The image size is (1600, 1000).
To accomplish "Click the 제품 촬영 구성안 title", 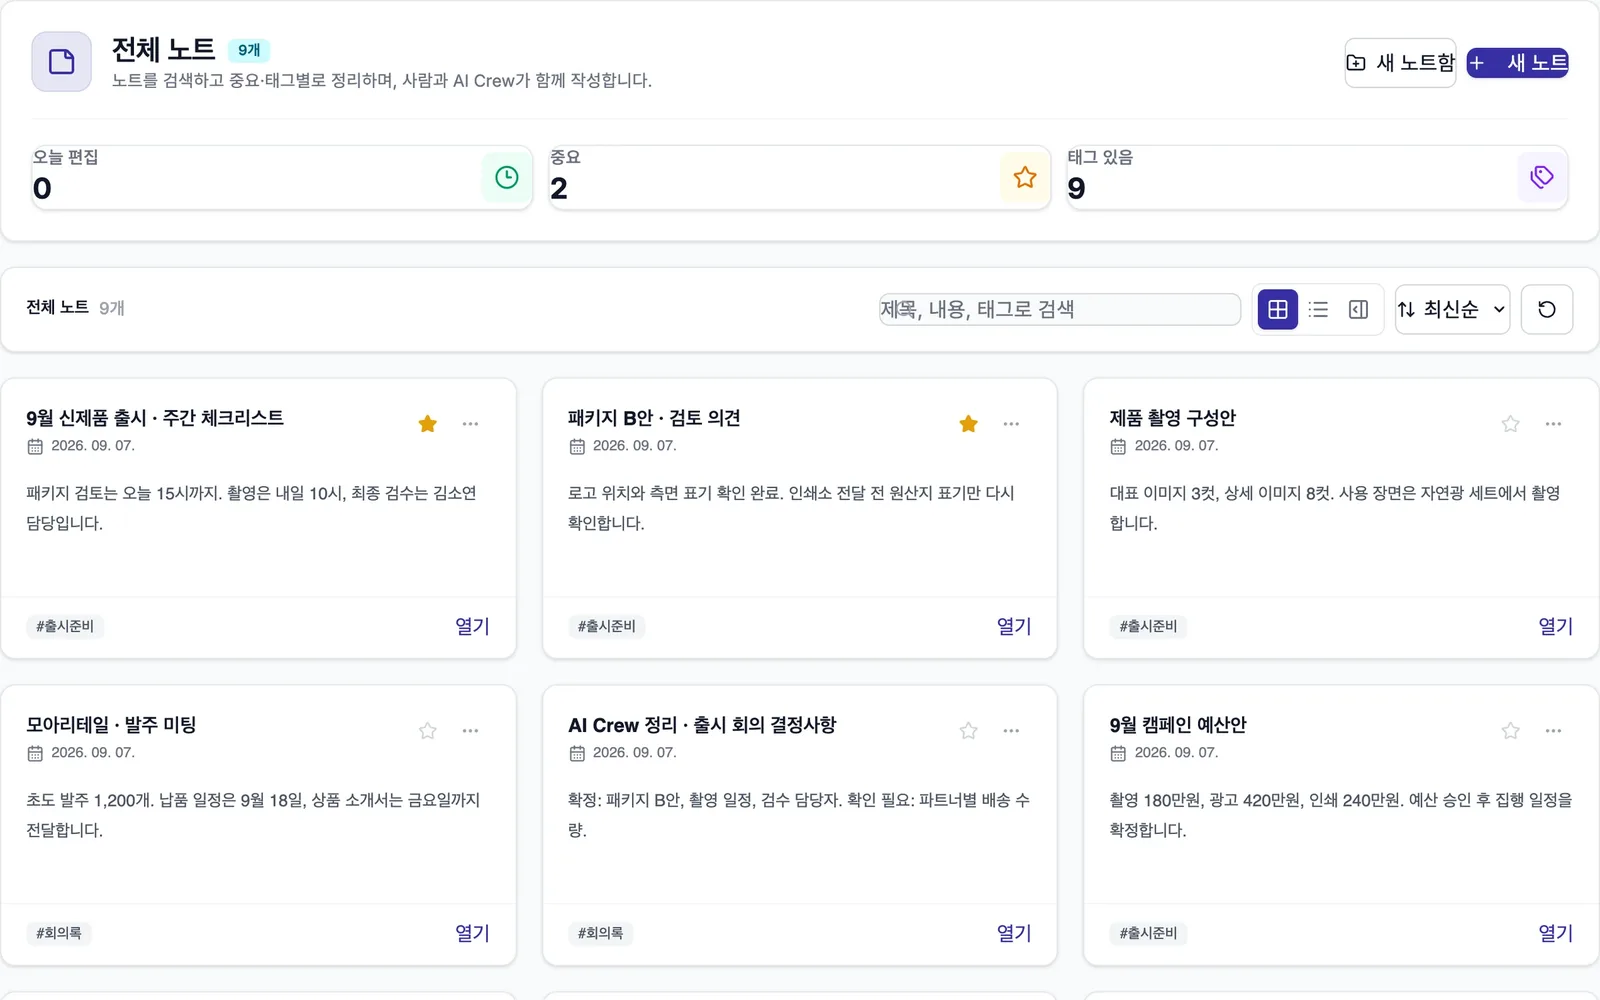I will [1173, 418].
